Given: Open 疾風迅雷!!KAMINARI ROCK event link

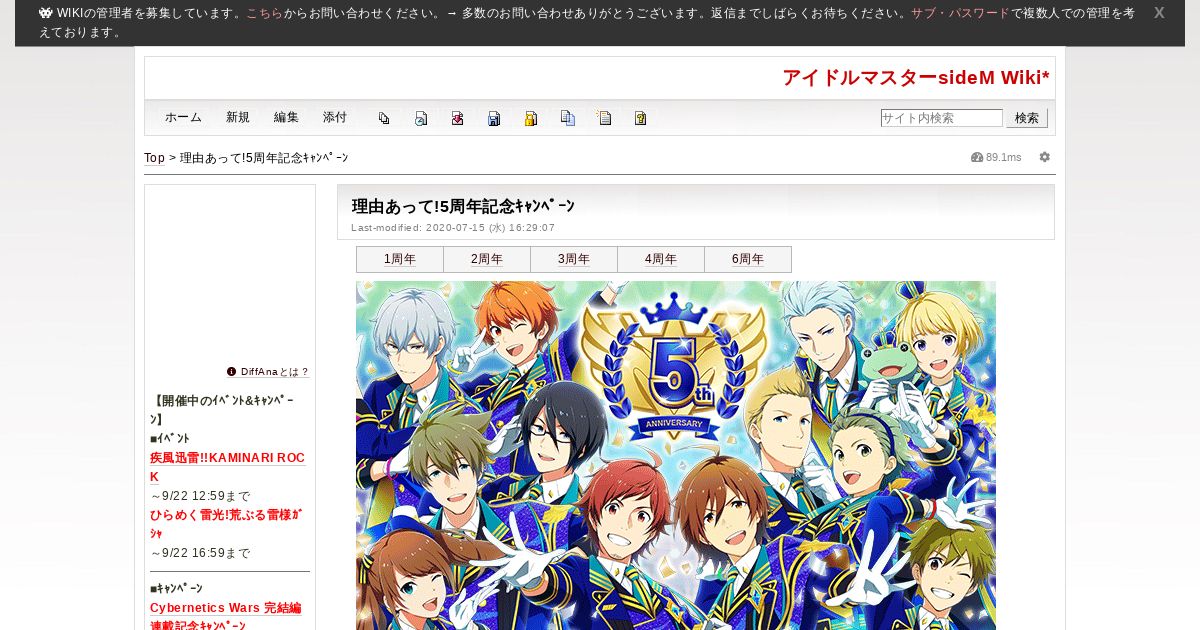Looking at the screenshot, I should pyautogui.click(x=228, y=467).
